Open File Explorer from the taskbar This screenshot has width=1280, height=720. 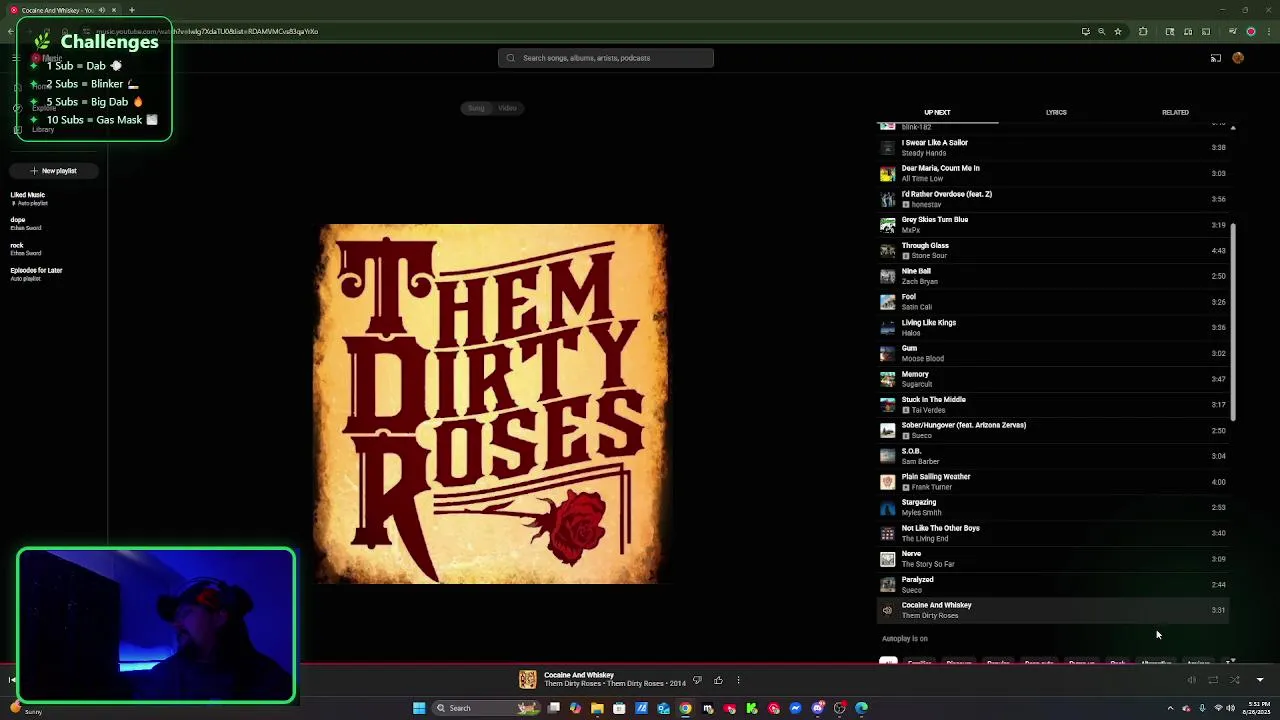pos(597,708)
